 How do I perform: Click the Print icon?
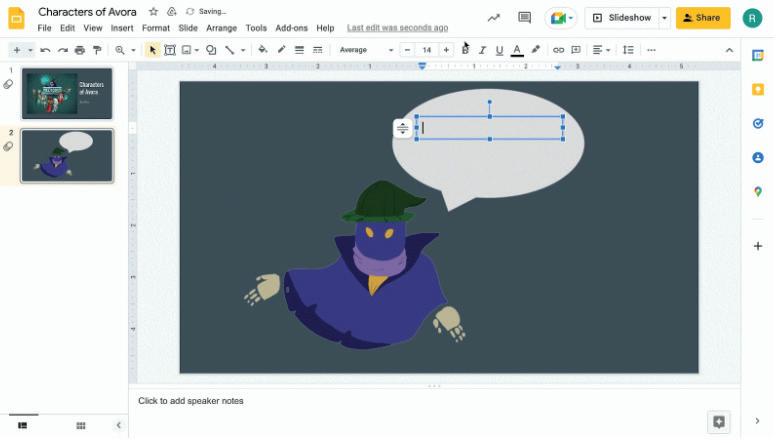[79, 50]
